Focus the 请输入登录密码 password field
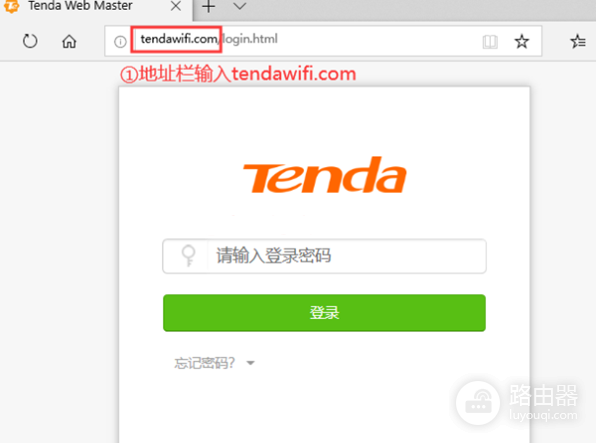The image size is (596, 443). (x=324, y=256)
